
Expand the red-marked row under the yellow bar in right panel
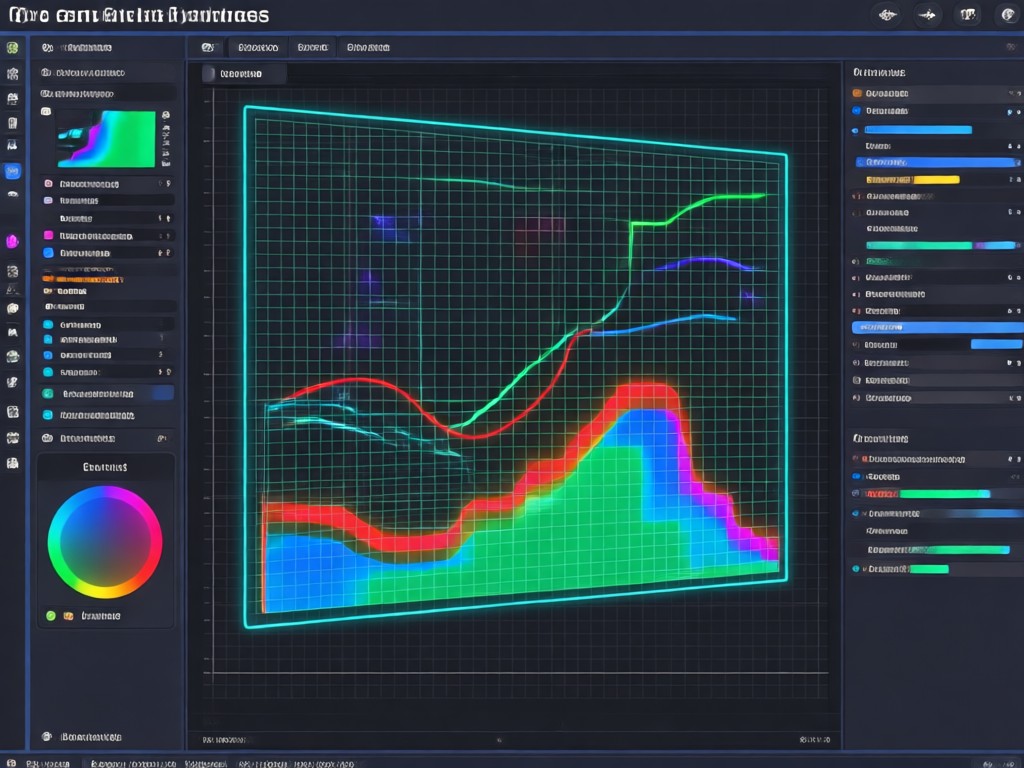pos(935,196)
